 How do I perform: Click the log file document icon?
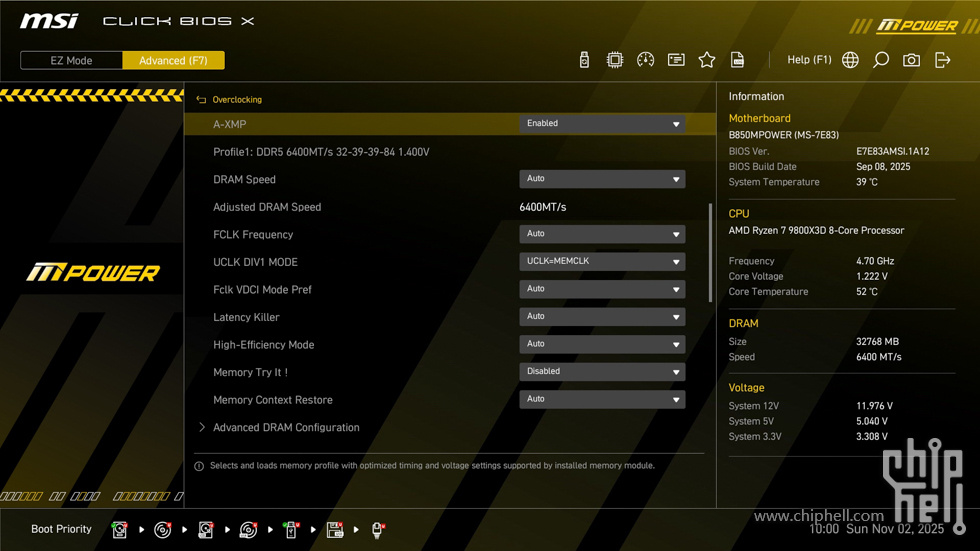coord(738,60)
